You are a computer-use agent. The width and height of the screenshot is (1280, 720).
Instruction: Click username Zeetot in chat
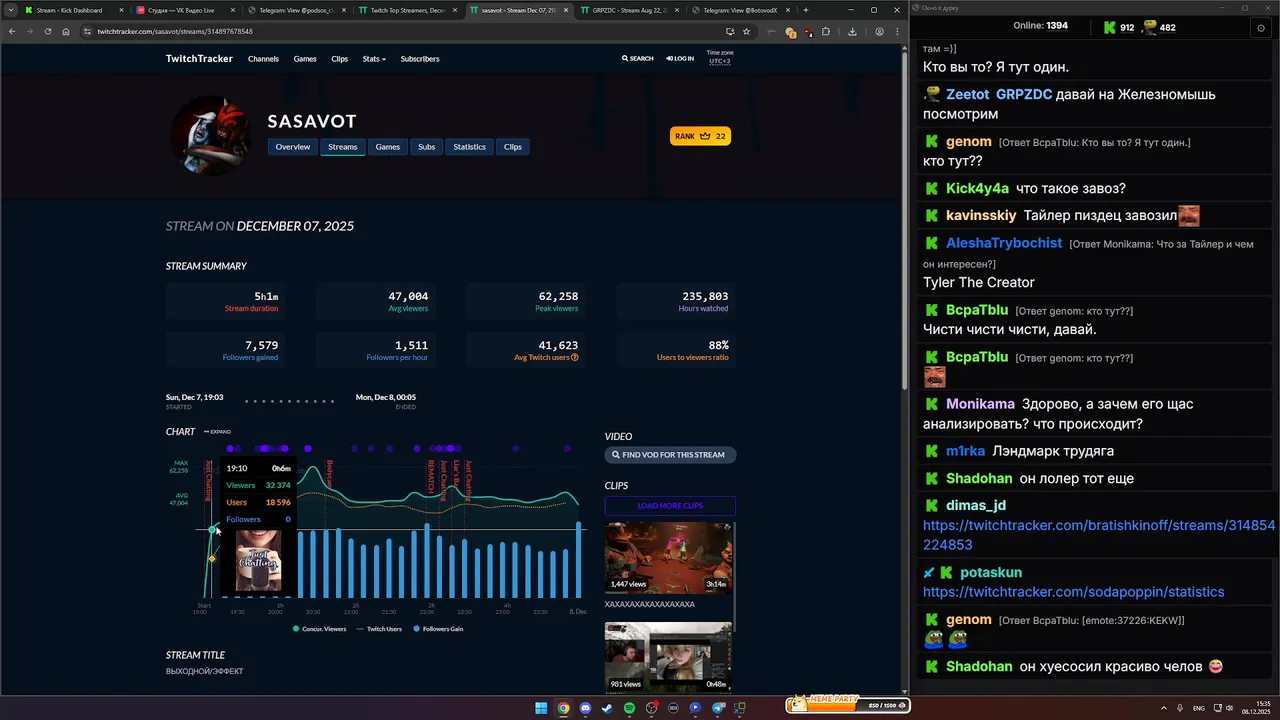tap(967, 94)
